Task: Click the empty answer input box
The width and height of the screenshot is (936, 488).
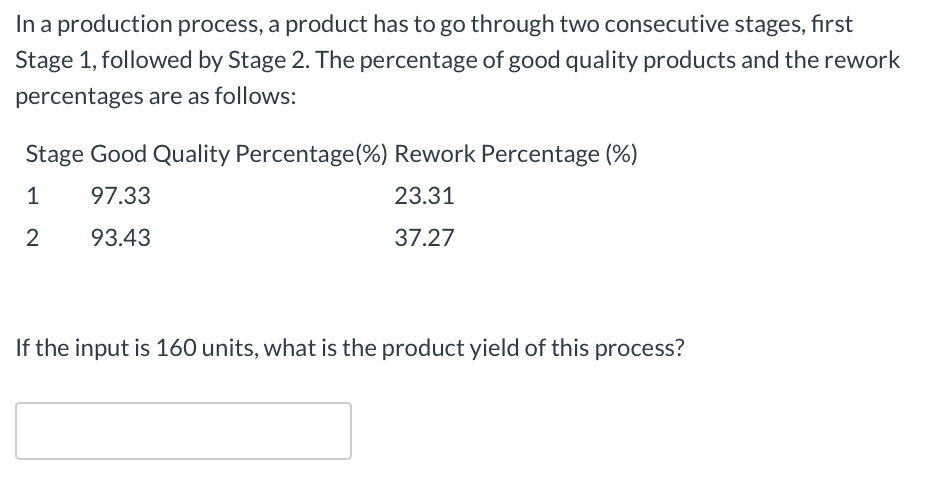Action: [183, 431]
